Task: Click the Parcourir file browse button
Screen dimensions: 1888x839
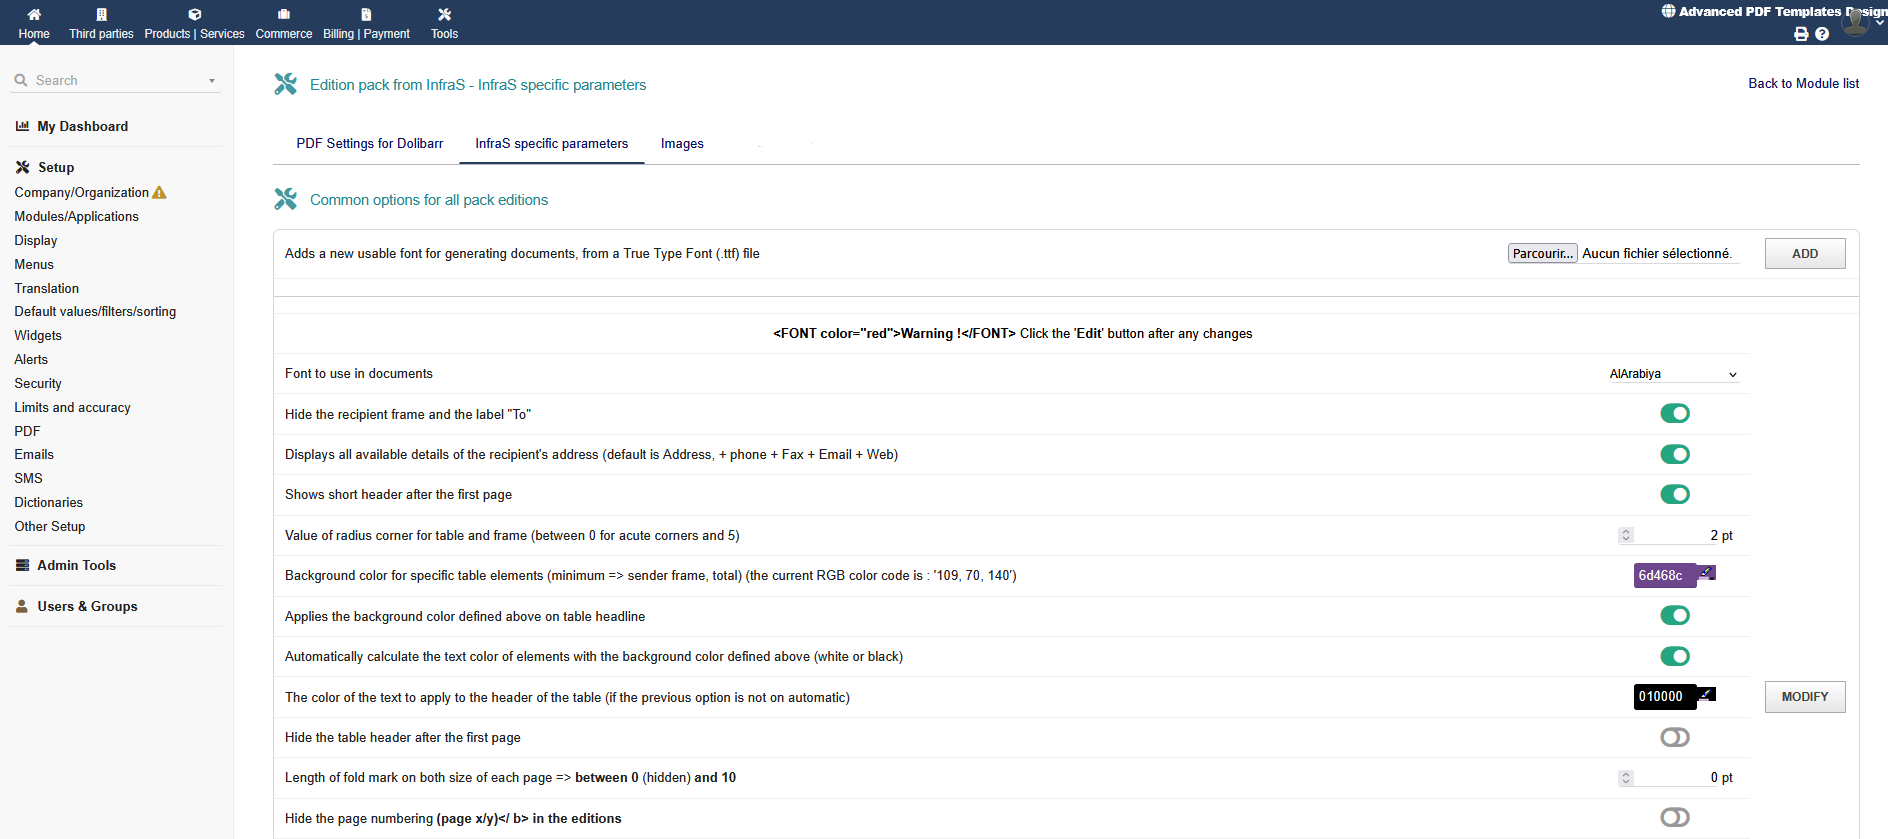Action: [x=1542, y=254]
